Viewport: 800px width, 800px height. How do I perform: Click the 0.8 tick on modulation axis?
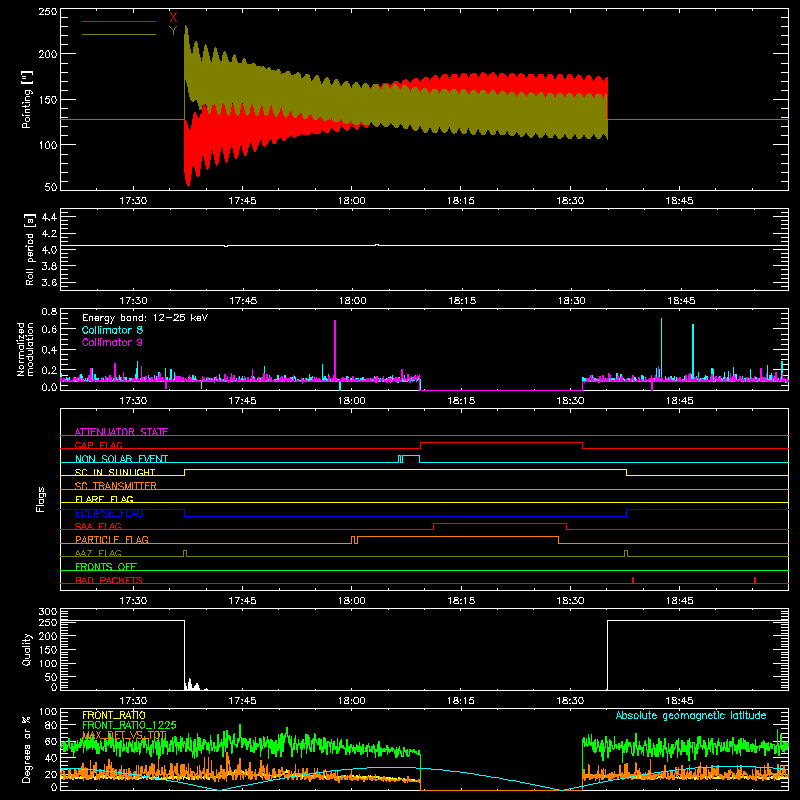[x=49, y=312]
